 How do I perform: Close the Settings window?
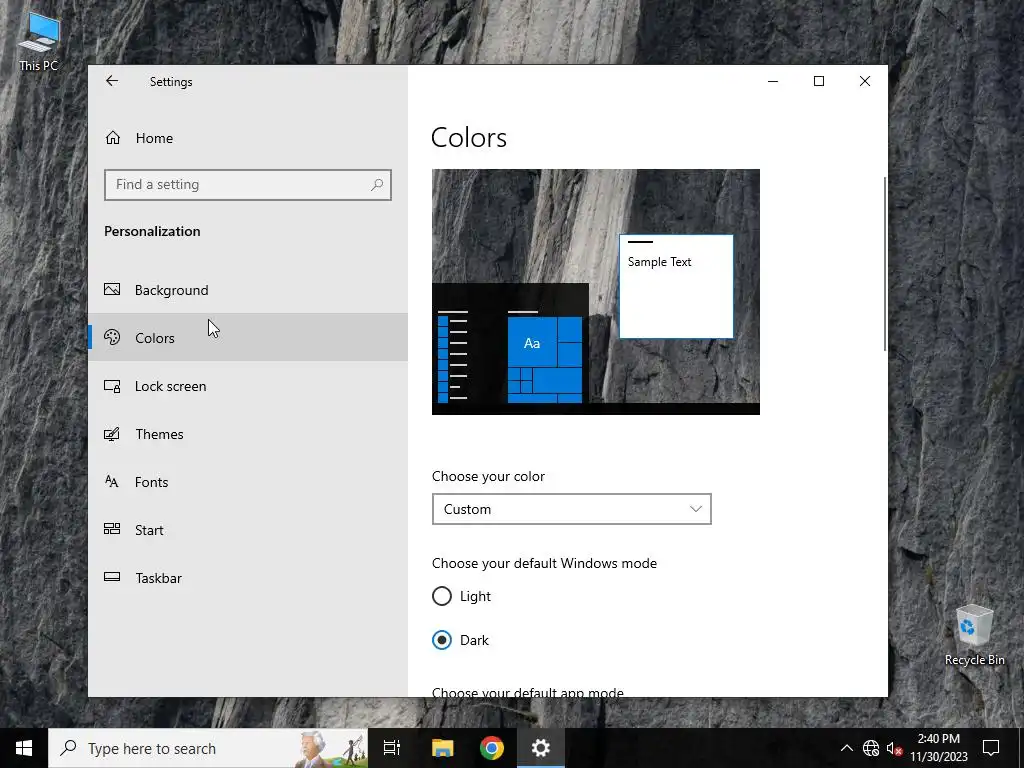(x=865, y=81)
